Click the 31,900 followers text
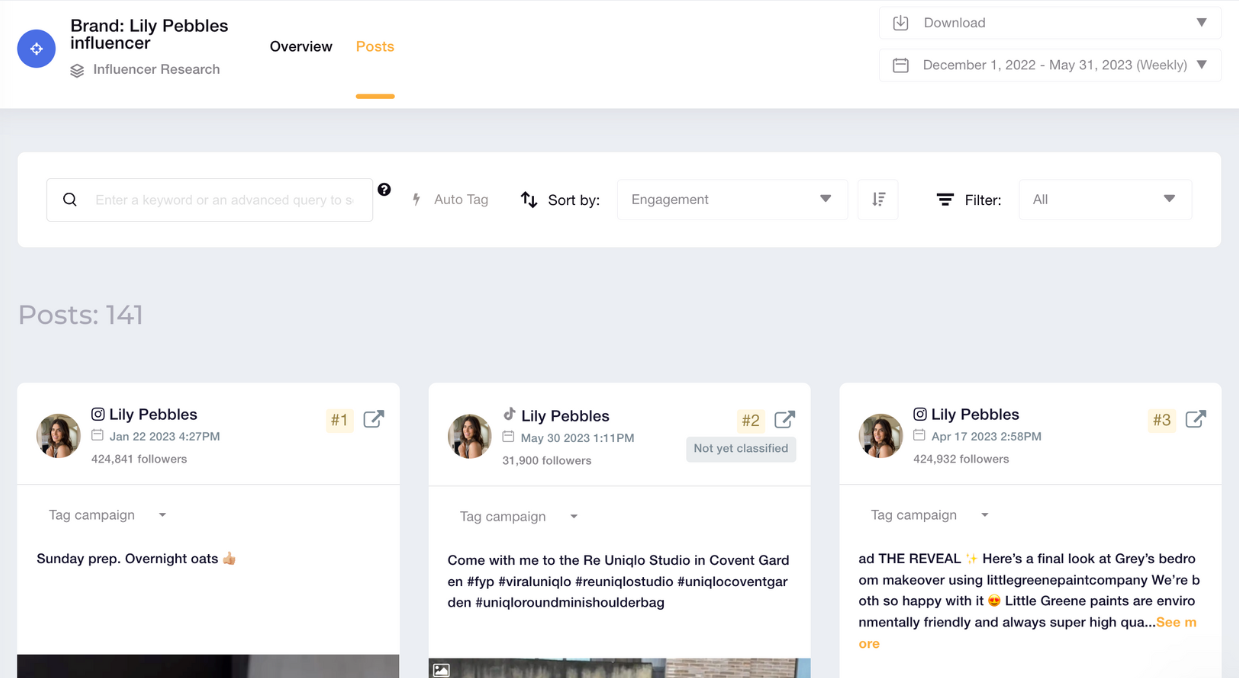1239x678 pixels. coord(547,461)
